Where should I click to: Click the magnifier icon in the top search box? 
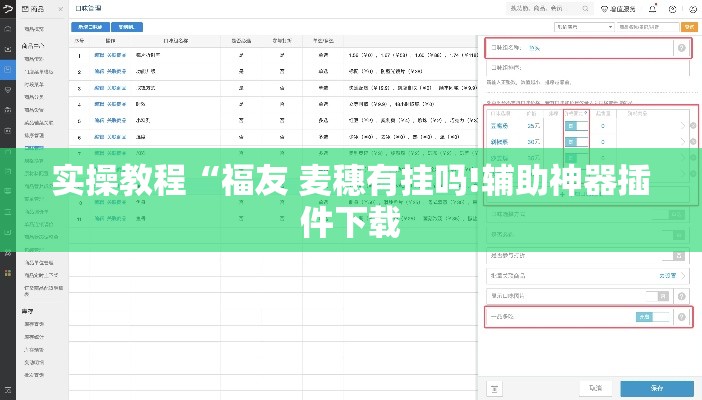click(585, 9)
